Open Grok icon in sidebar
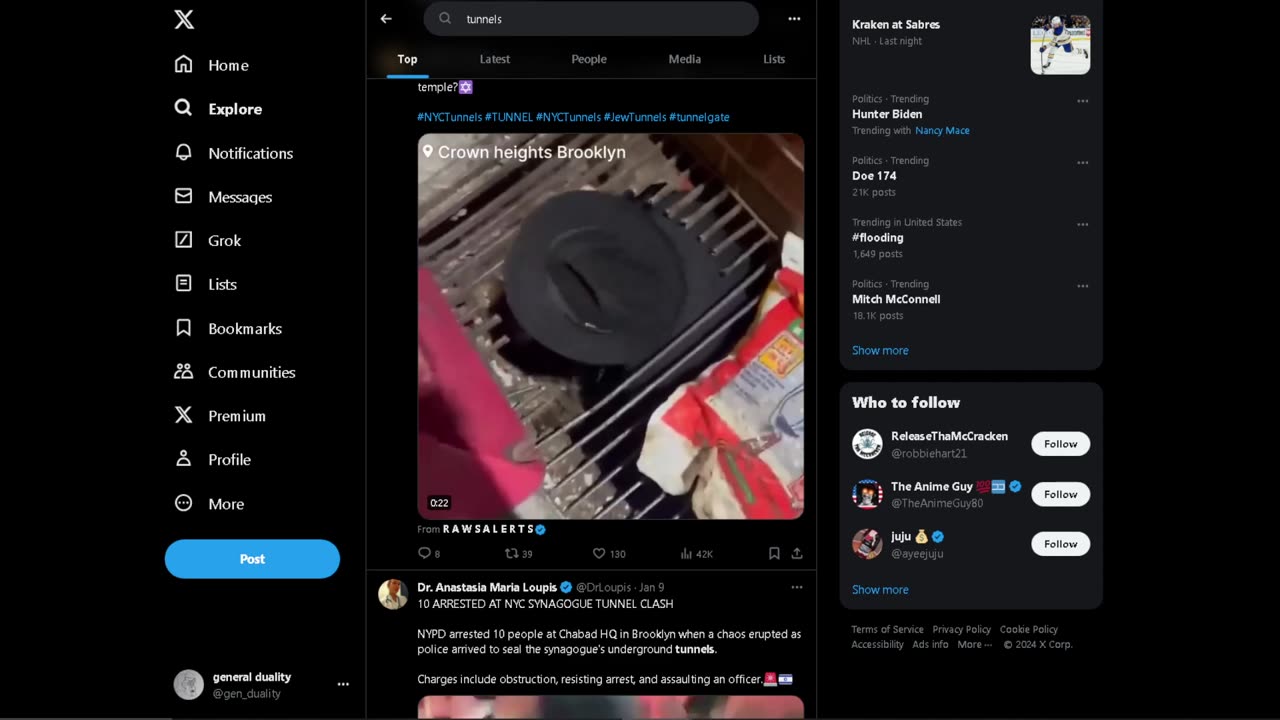The height and width of the screenshot is (720, 1280). coord(183,240)
